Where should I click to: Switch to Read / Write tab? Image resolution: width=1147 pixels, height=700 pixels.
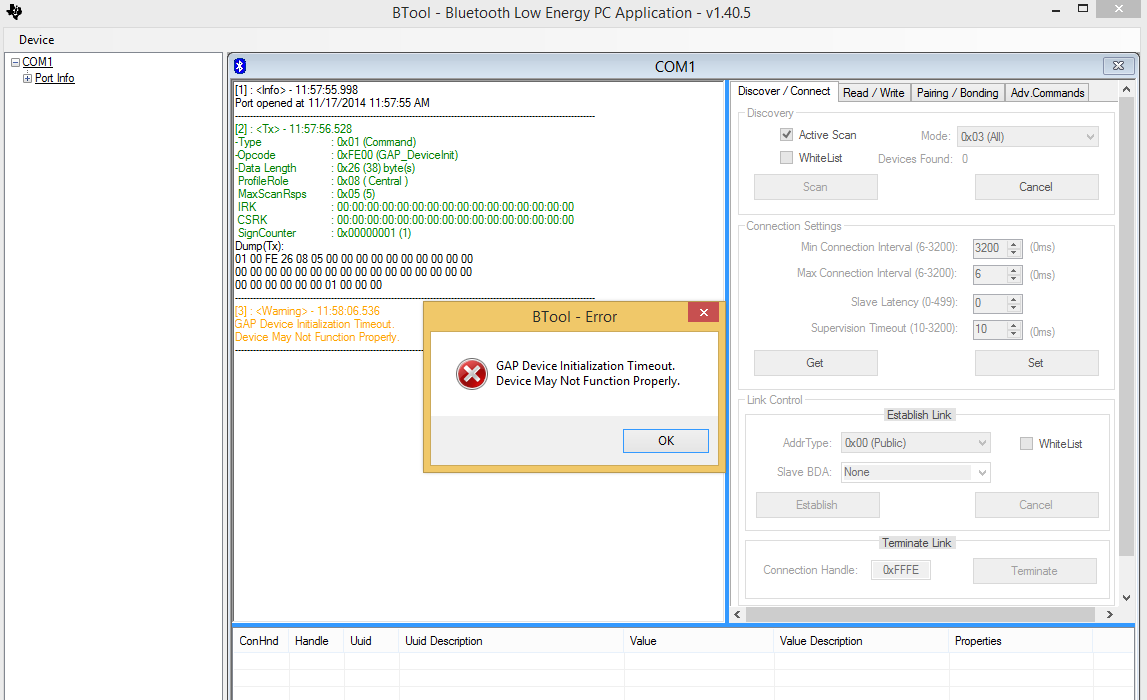pos(873,93)
